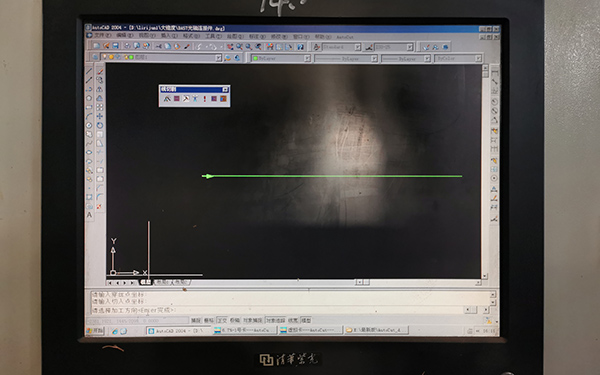The width and height of the screenshot is (600, 375).
Task: Click the Multiline Text tool icon
Action: (x=89, y=215)
